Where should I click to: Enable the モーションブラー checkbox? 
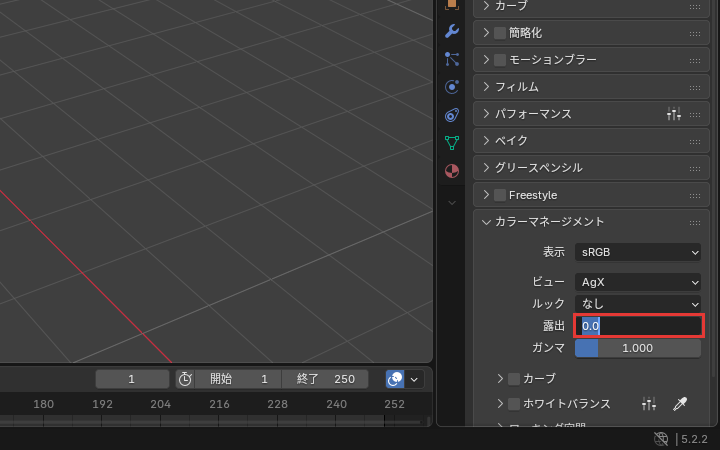(500, 60)
